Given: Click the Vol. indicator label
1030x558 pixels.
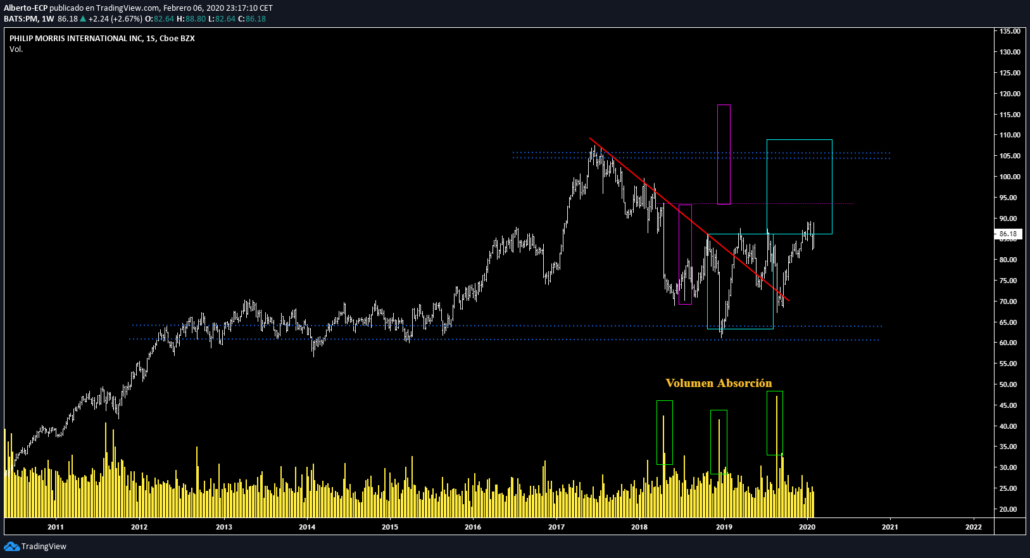Looking at the screenshot, I should (16, 49).
